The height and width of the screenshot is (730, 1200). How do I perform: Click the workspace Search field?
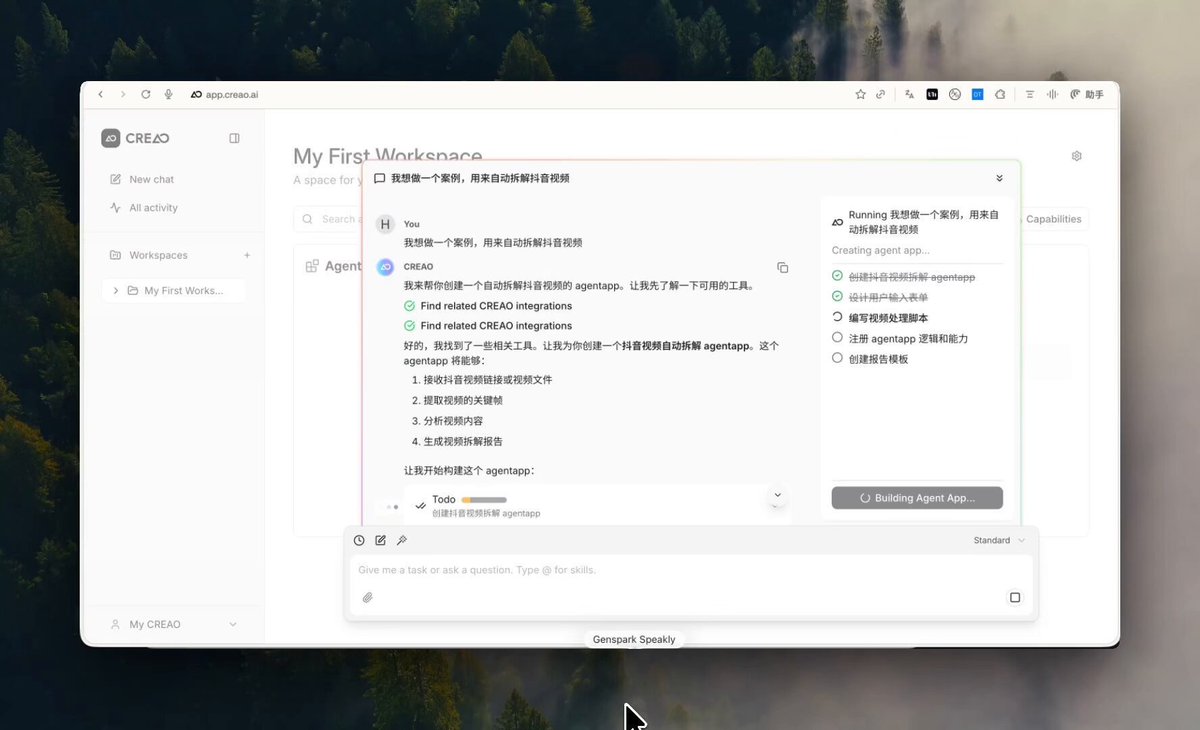pyautogui.click(x=330, y=219)
